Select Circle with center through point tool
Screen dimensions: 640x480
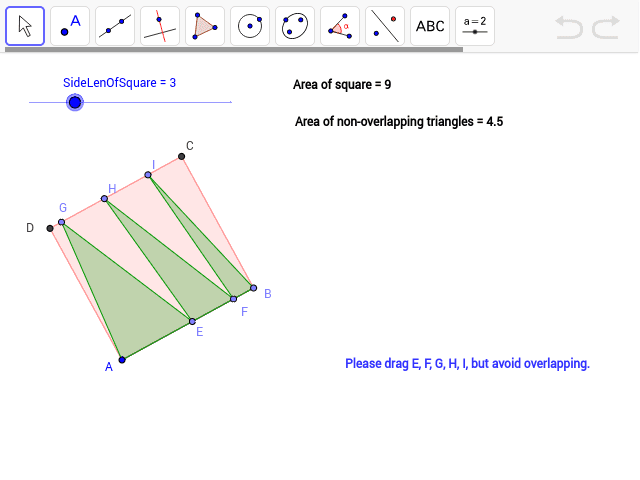[250, 26]
